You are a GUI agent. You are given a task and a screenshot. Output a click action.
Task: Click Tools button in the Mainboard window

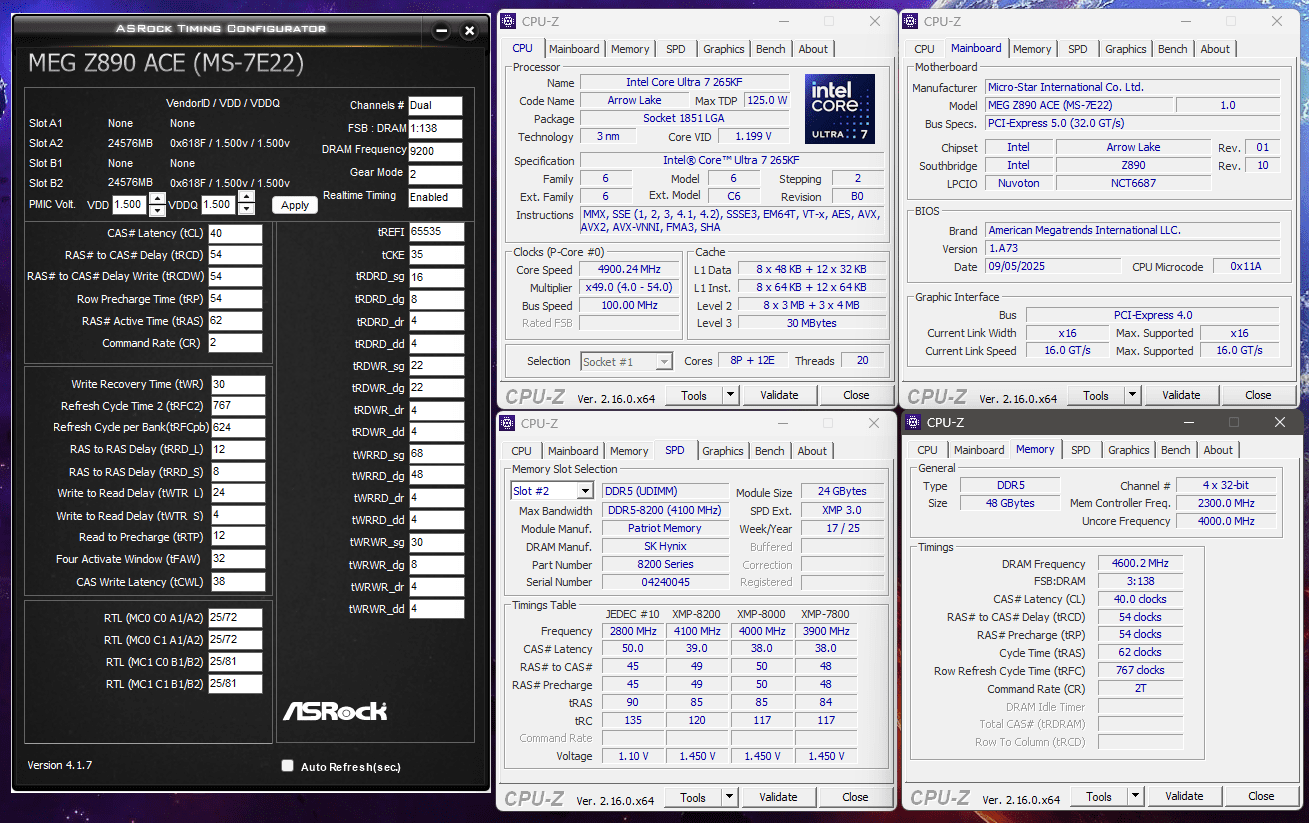1096,395
